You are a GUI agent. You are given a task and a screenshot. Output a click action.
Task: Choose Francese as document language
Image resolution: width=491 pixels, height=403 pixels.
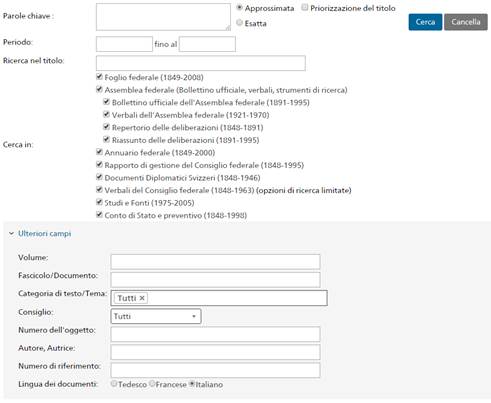[x=152, y=384]
